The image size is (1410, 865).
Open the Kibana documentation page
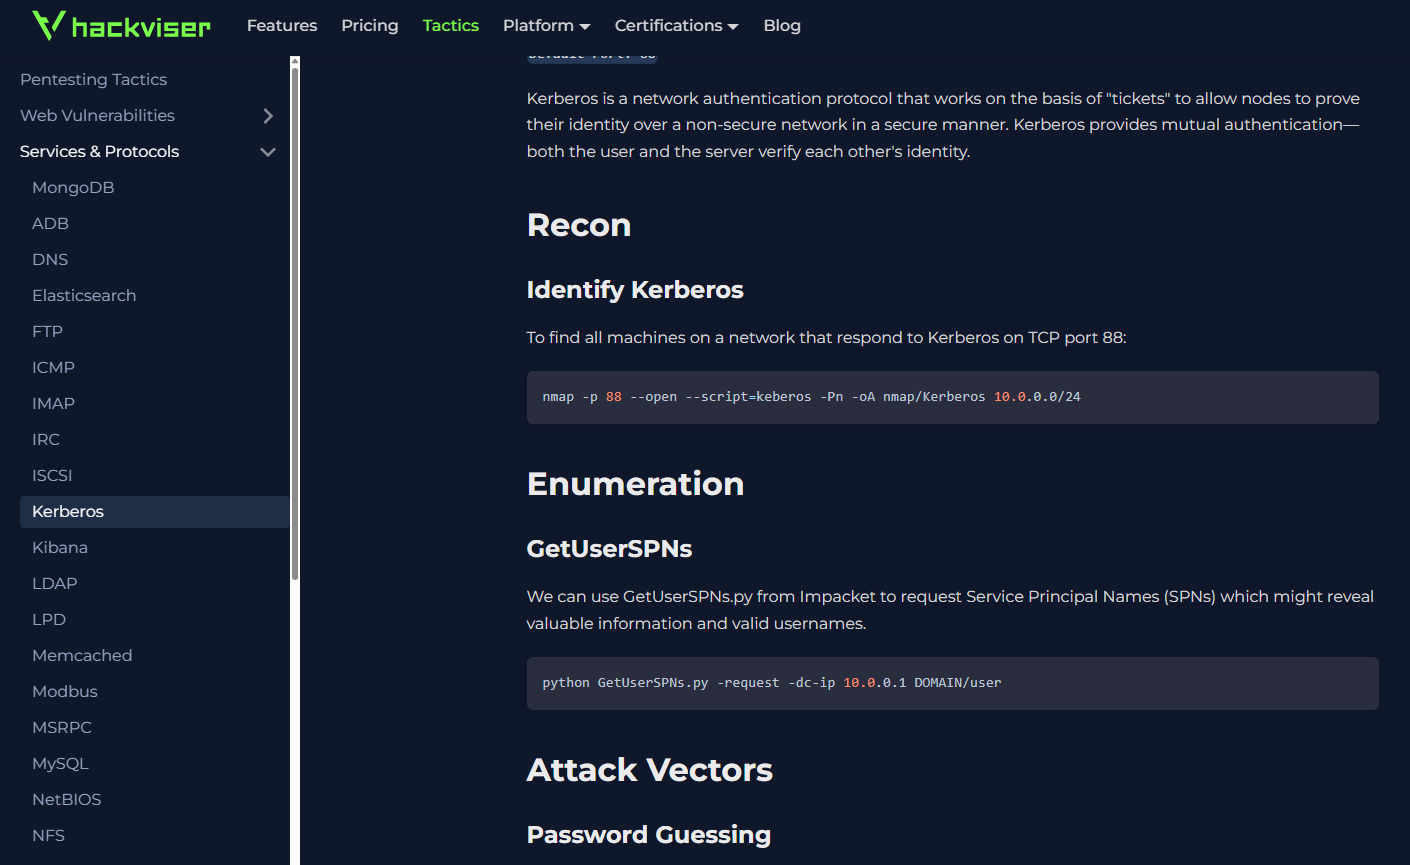(60, 547)
